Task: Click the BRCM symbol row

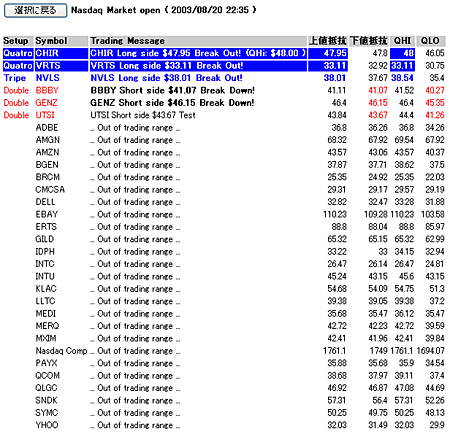Action: [x=48, y=177]
